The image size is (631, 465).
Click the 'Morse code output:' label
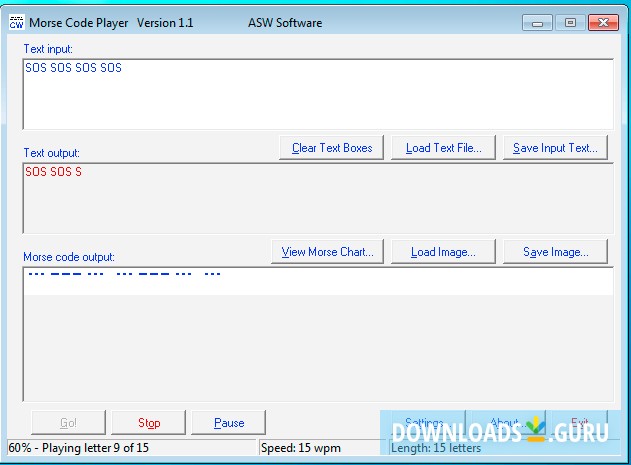[69, 257]
